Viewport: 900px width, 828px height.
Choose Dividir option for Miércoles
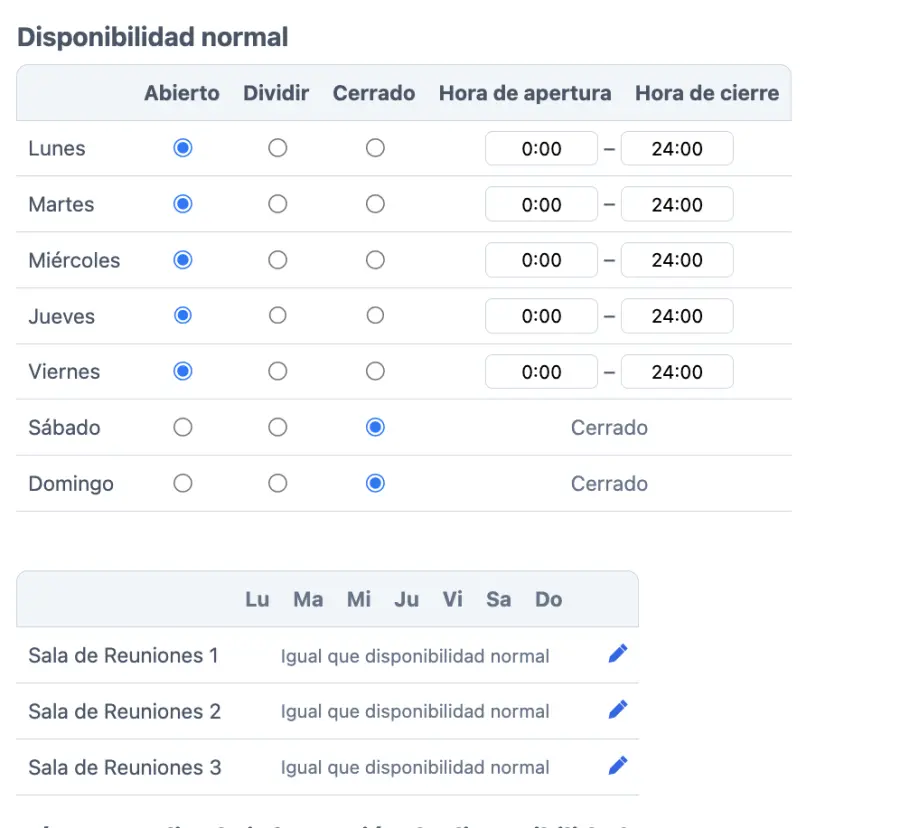(x=278, y=260)
